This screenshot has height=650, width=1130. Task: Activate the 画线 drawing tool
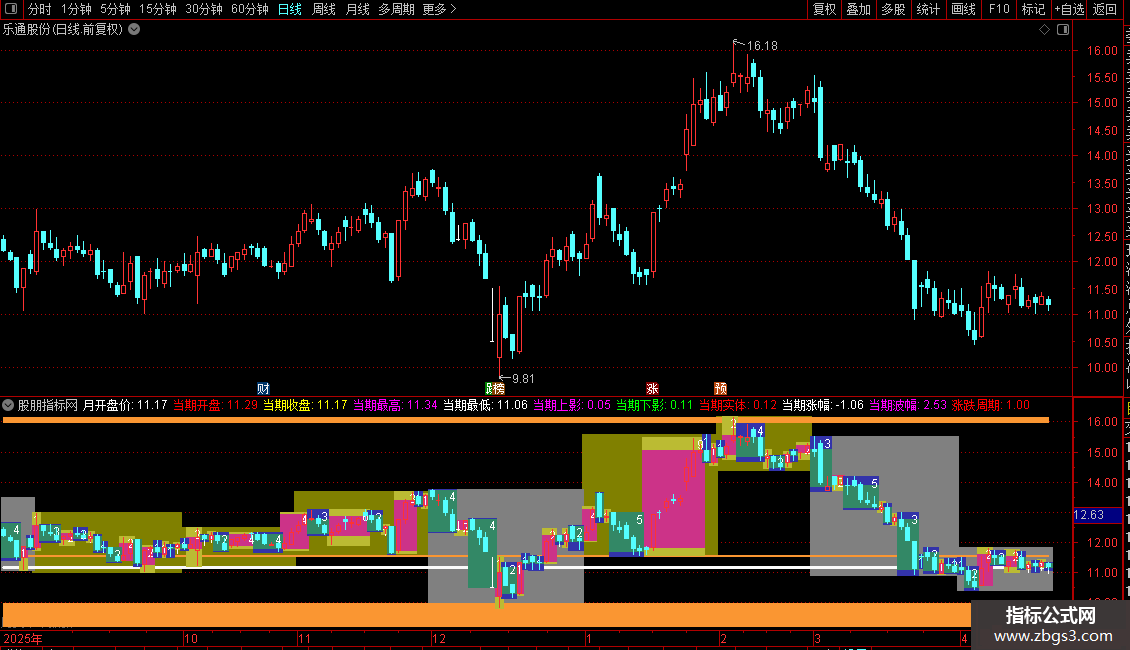point(964,9)
